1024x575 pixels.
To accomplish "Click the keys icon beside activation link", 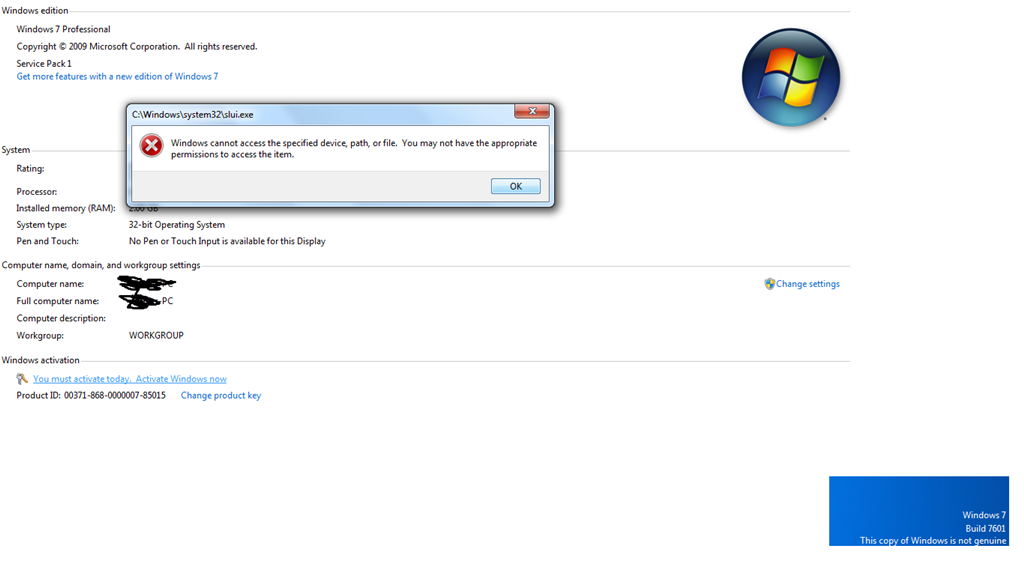I will [22, 379].
